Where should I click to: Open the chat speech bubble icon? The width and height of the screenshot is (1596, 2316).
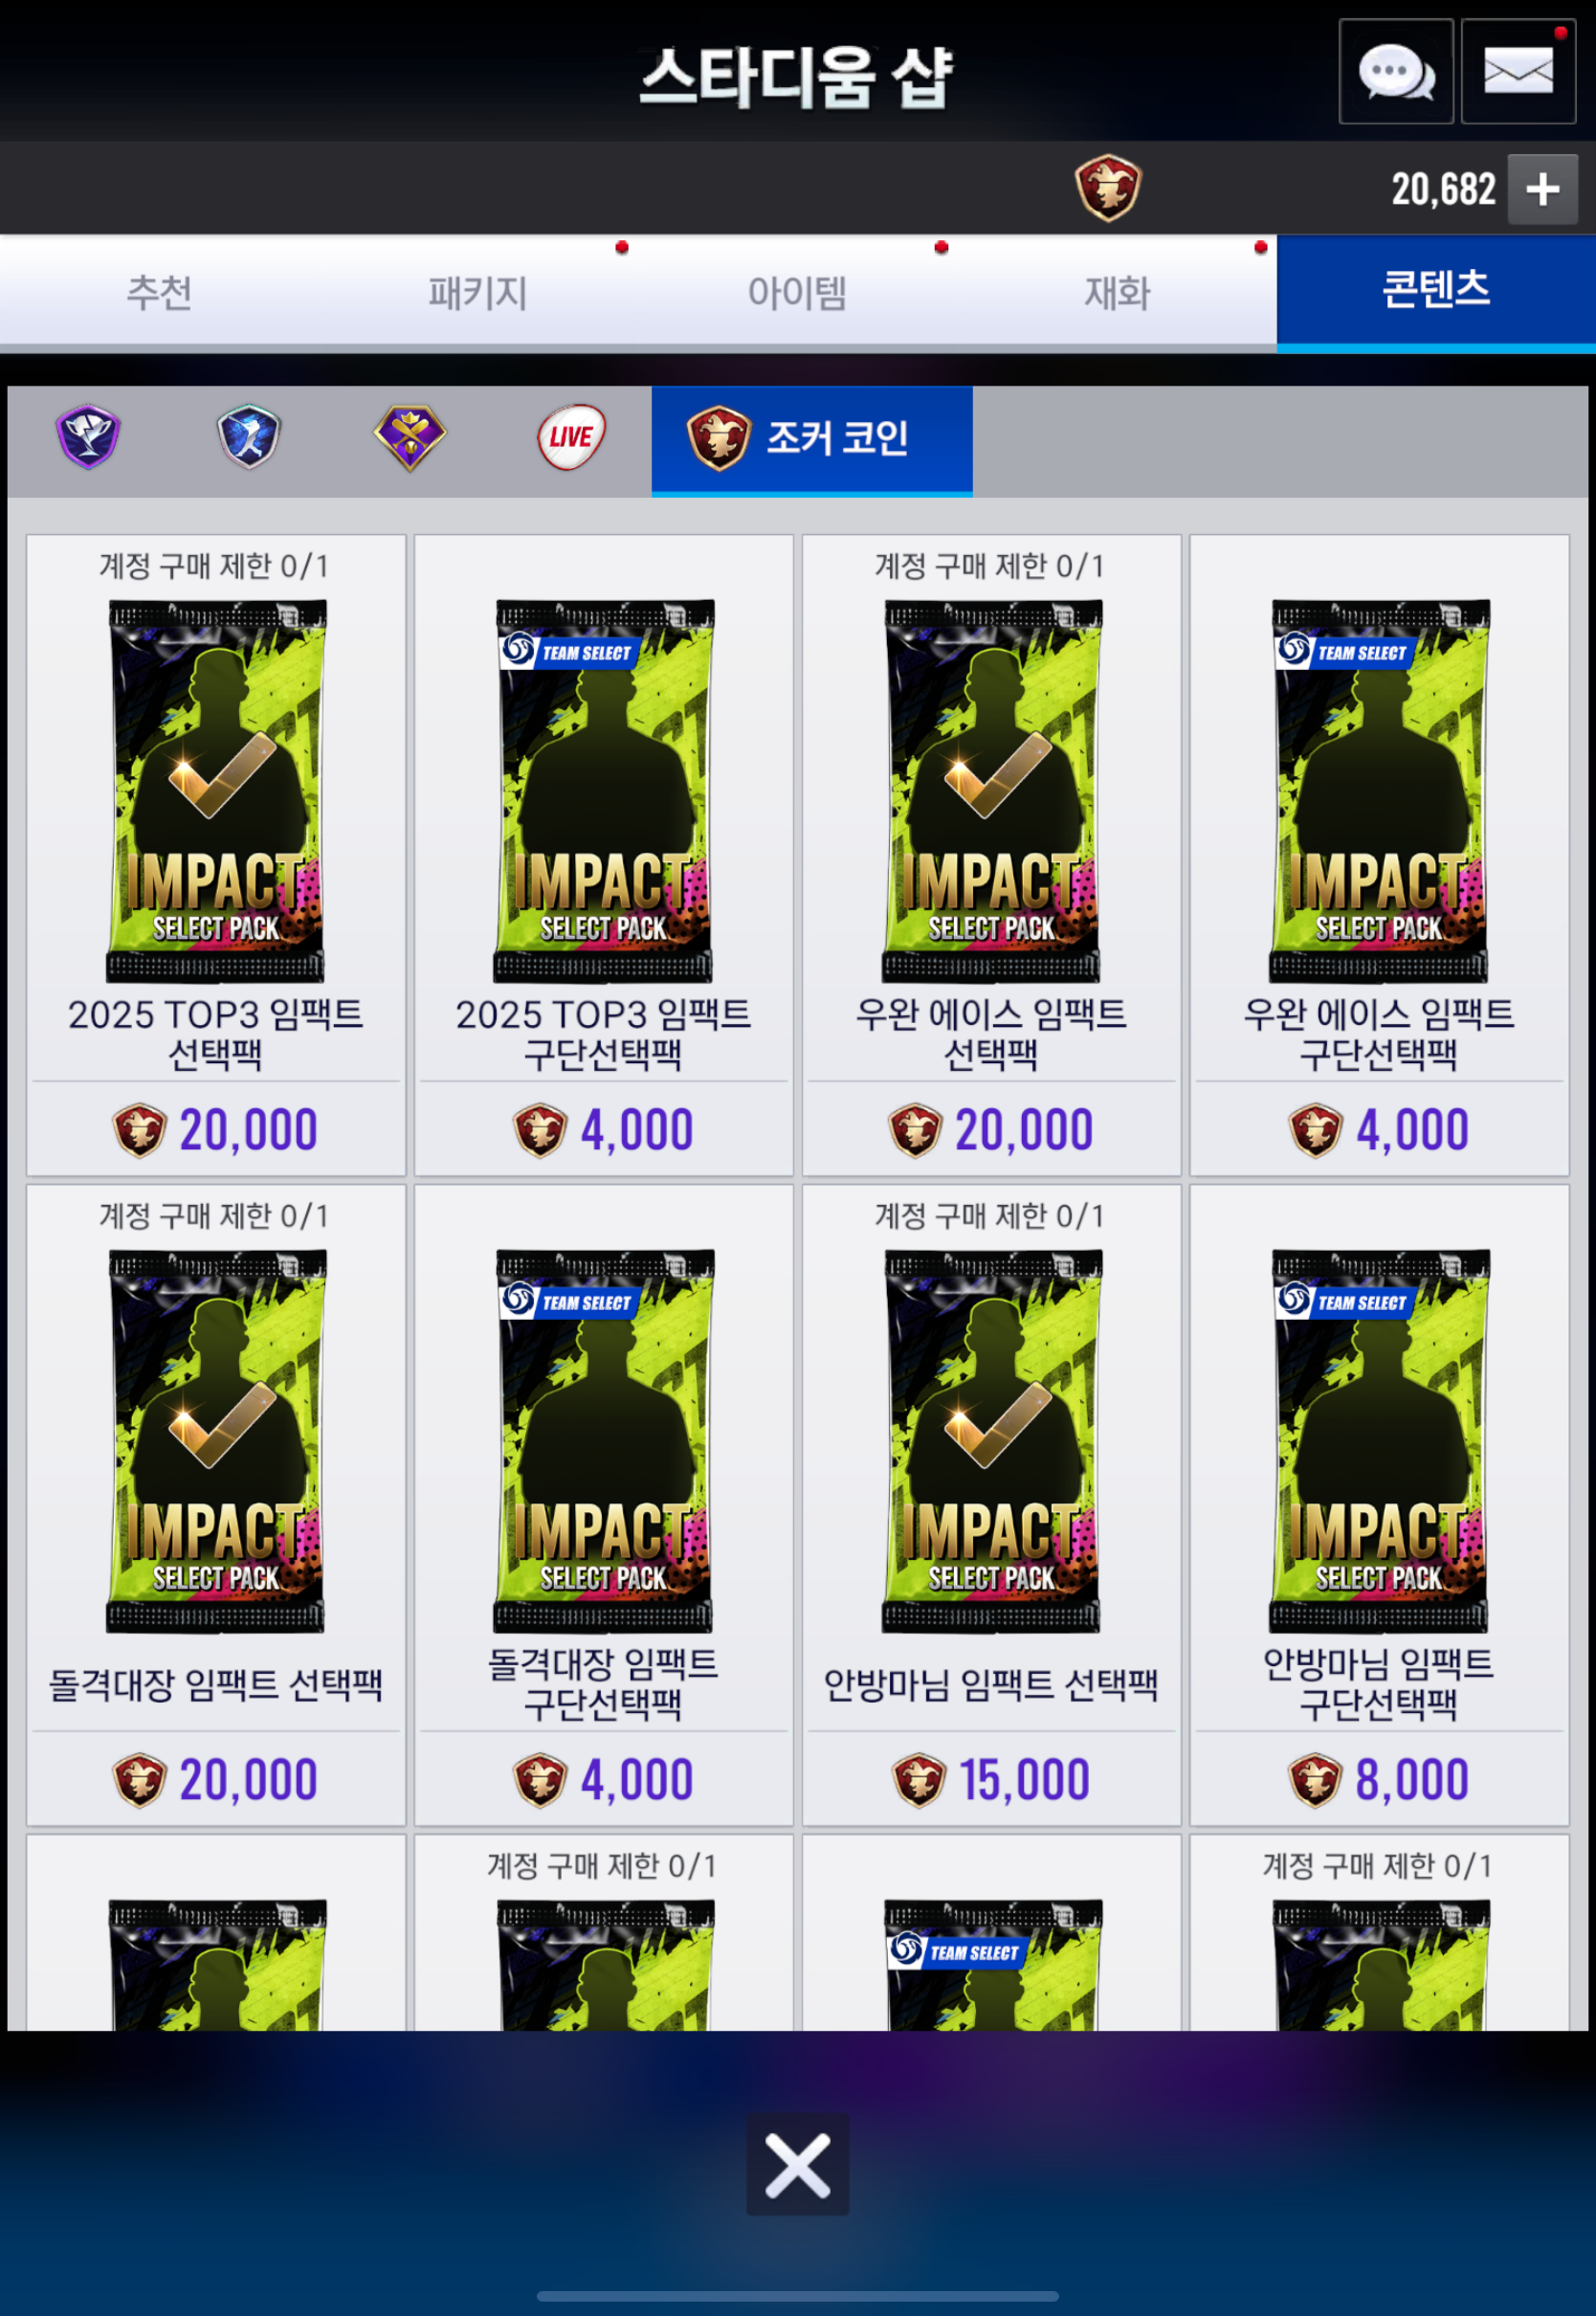coord(1395,72)
